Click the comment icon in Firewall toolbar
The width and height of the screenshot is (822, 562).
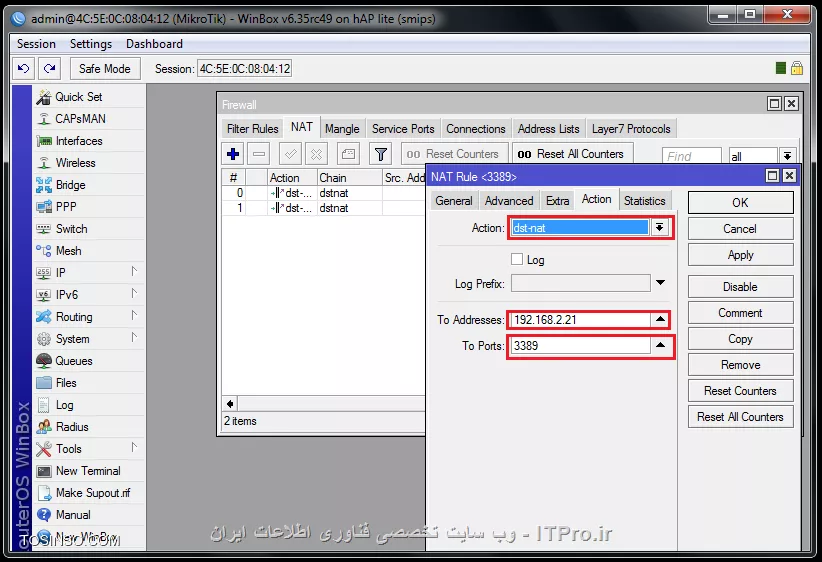pos(348,154)
